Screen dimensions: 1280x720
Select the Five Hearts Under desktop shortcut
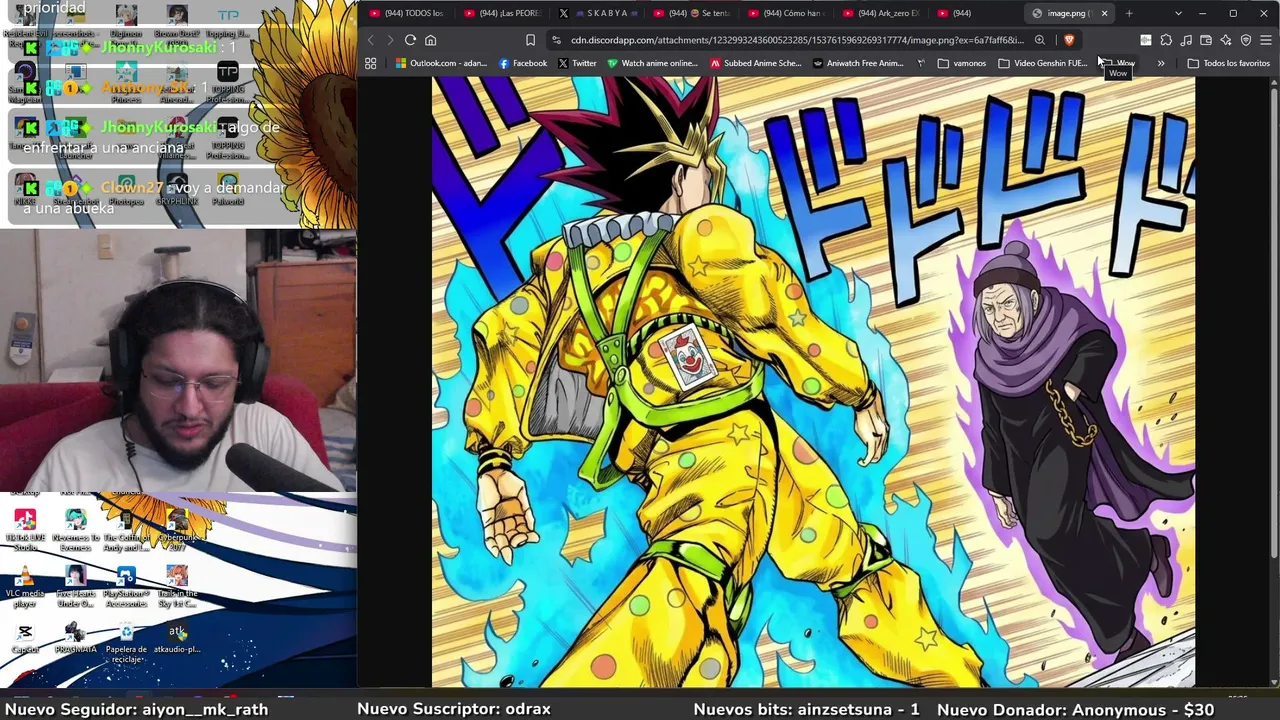75,587
